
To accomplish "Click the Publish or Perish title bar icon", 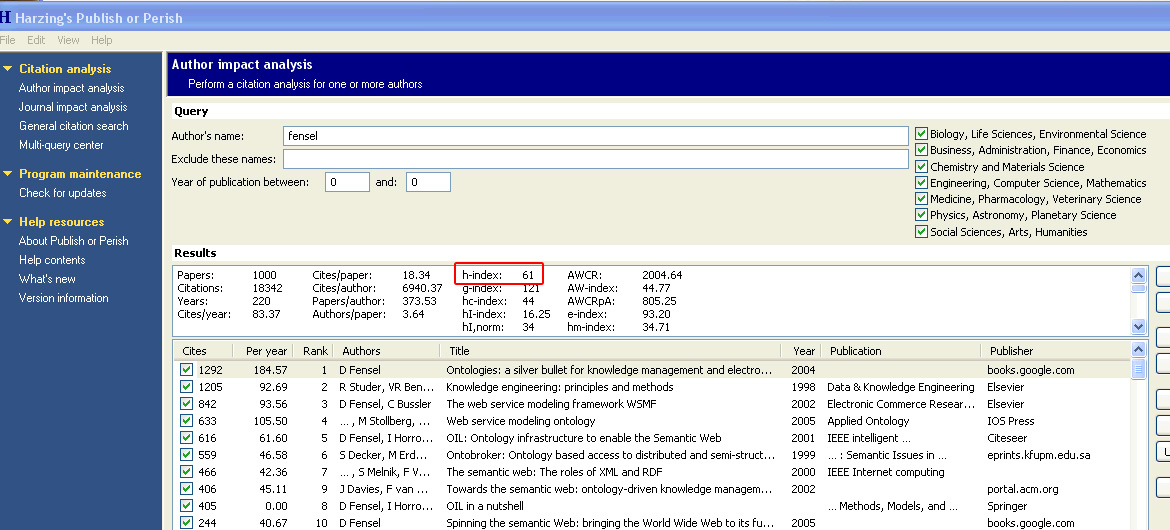I will point(5,18).
